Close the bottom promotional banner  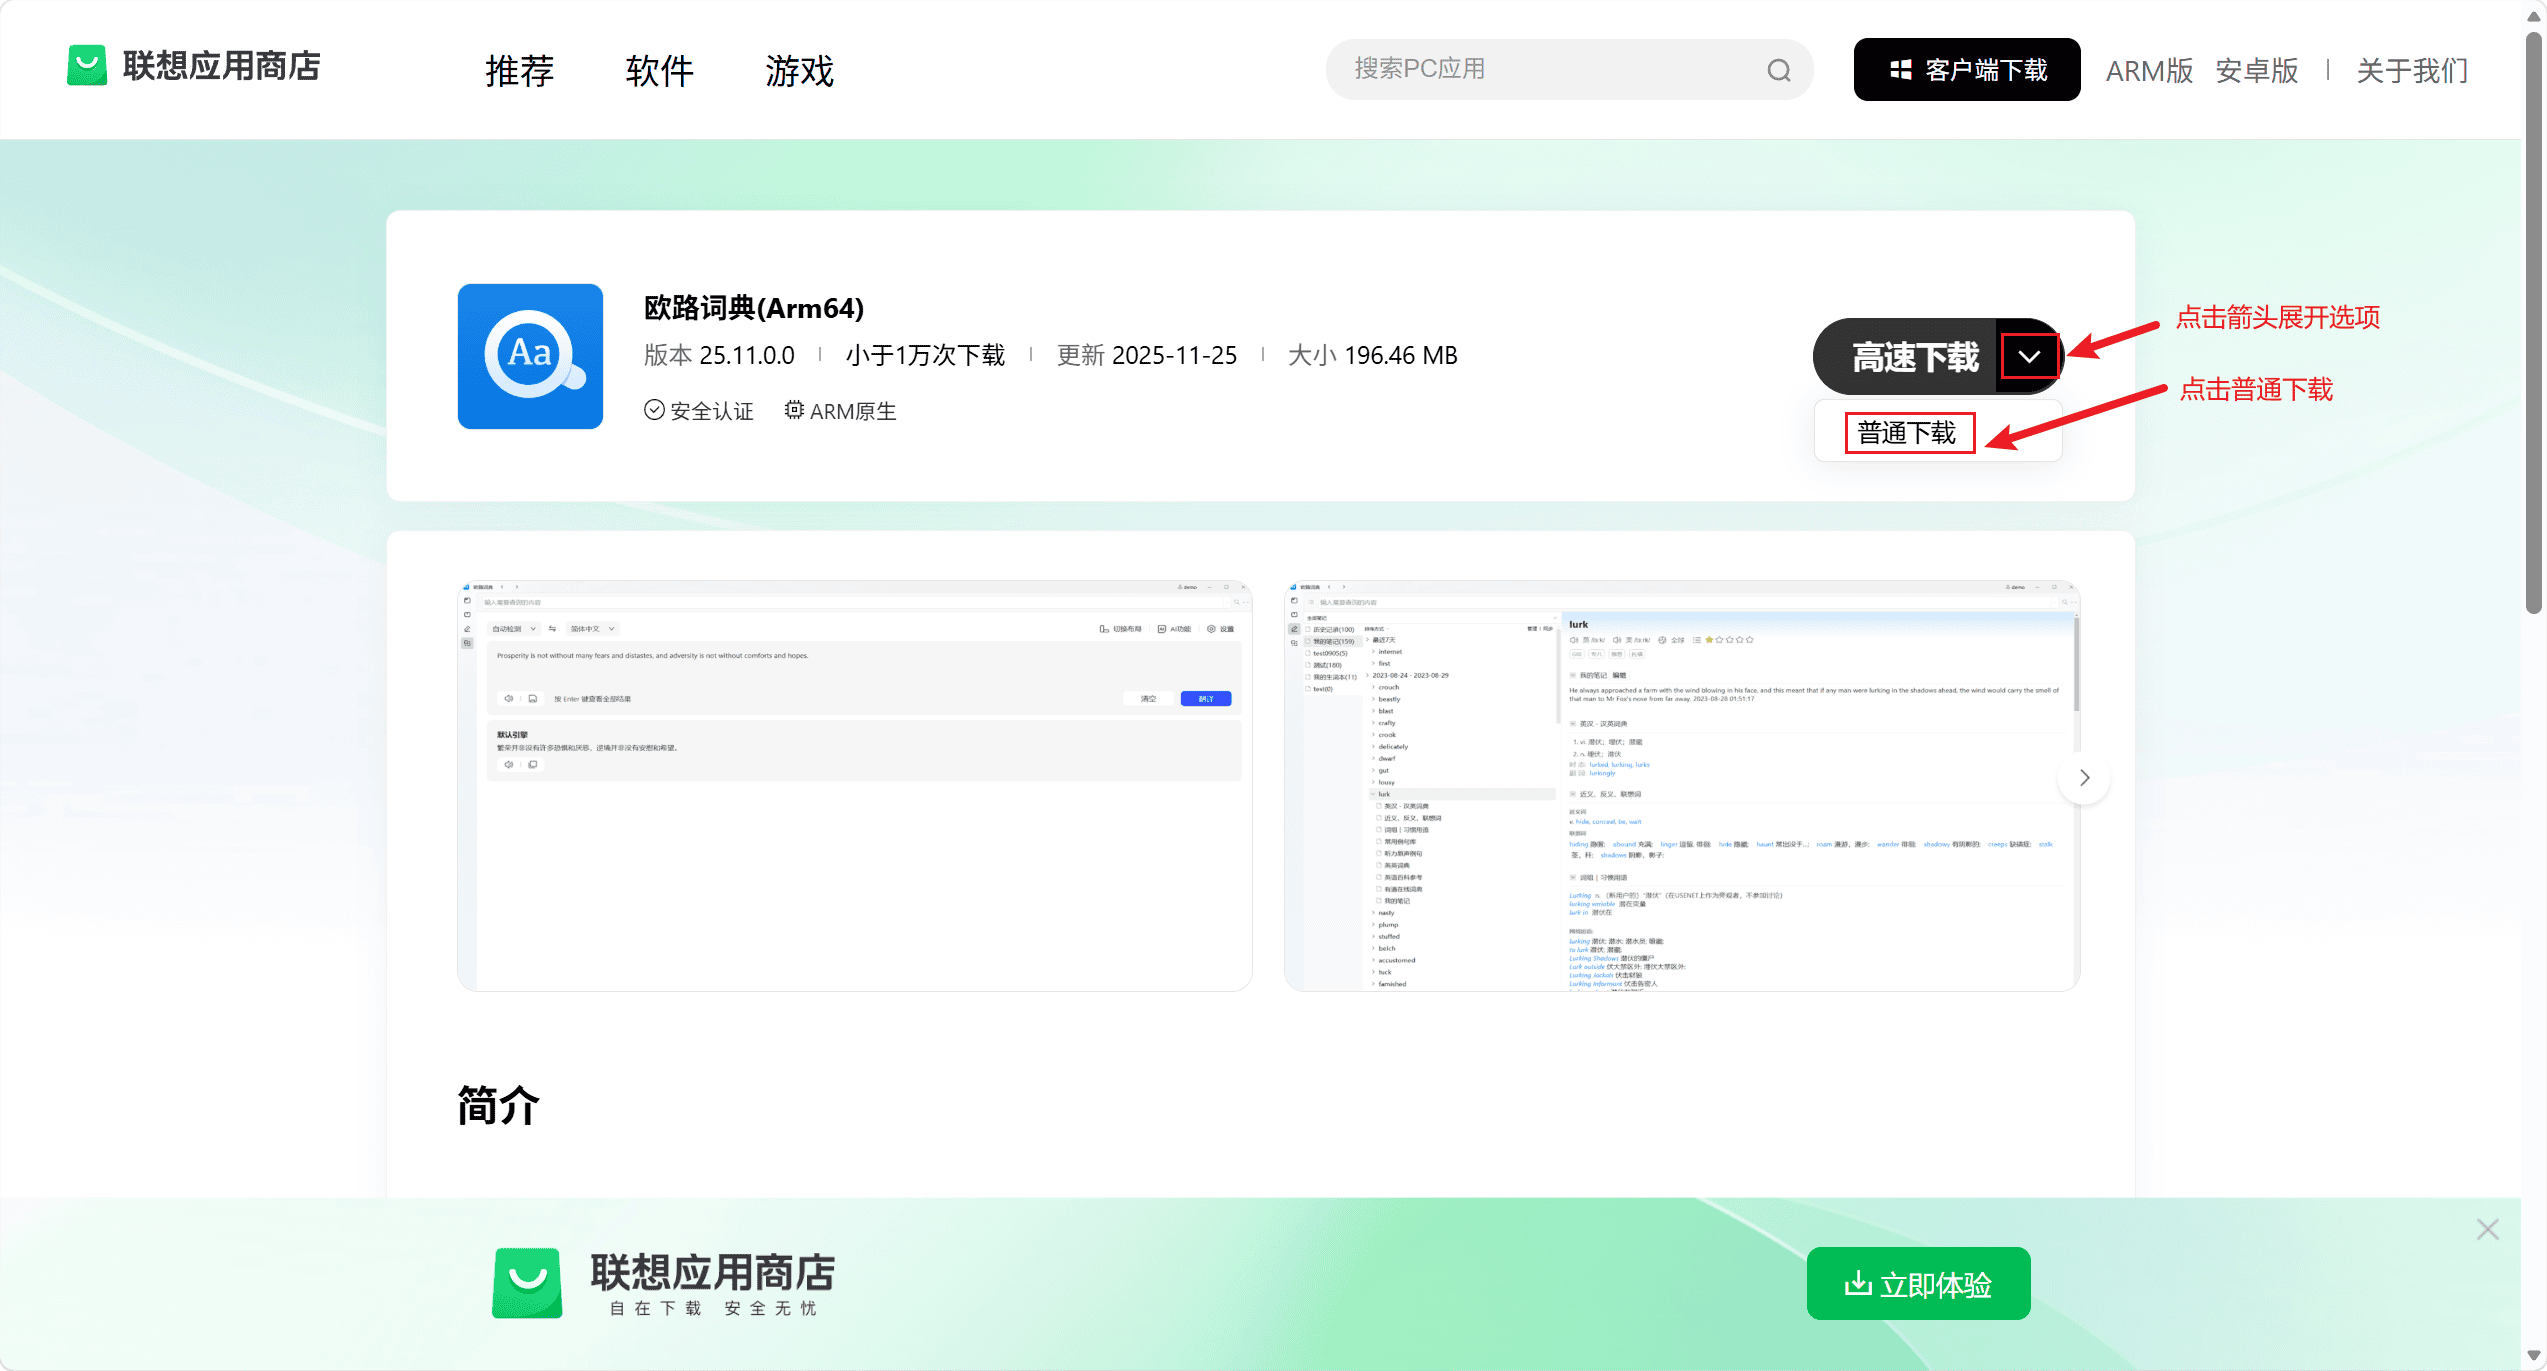pyautogui.click(x=2488, y=1229)
